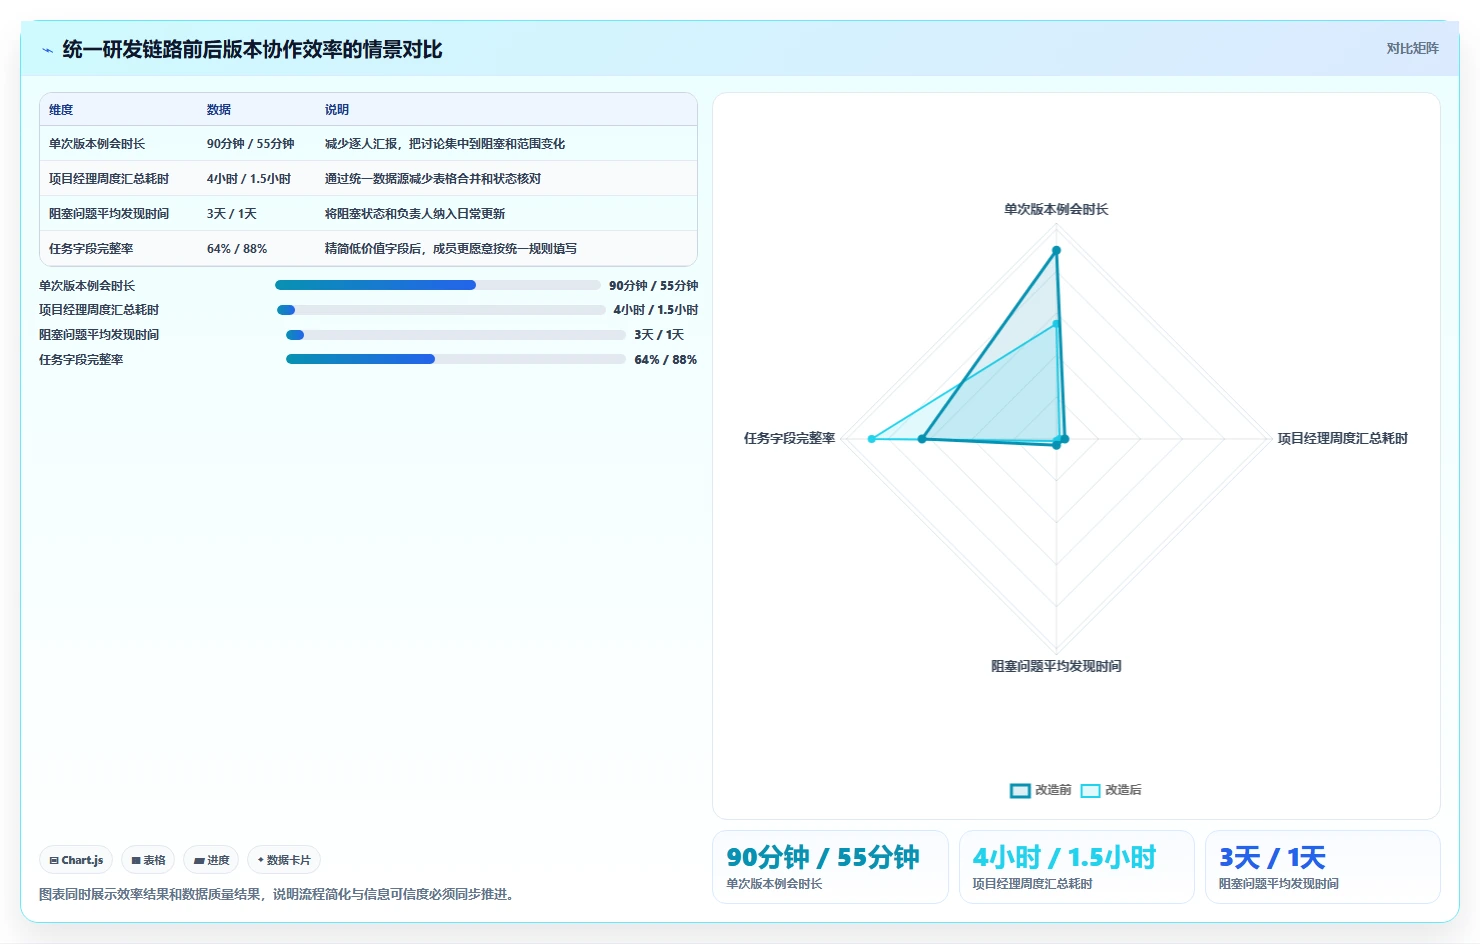Screen dimensions: 1480x944
Task: Click description 通过统一数据源减少表格合并和状态核对
Action: [x=433, y=179]
